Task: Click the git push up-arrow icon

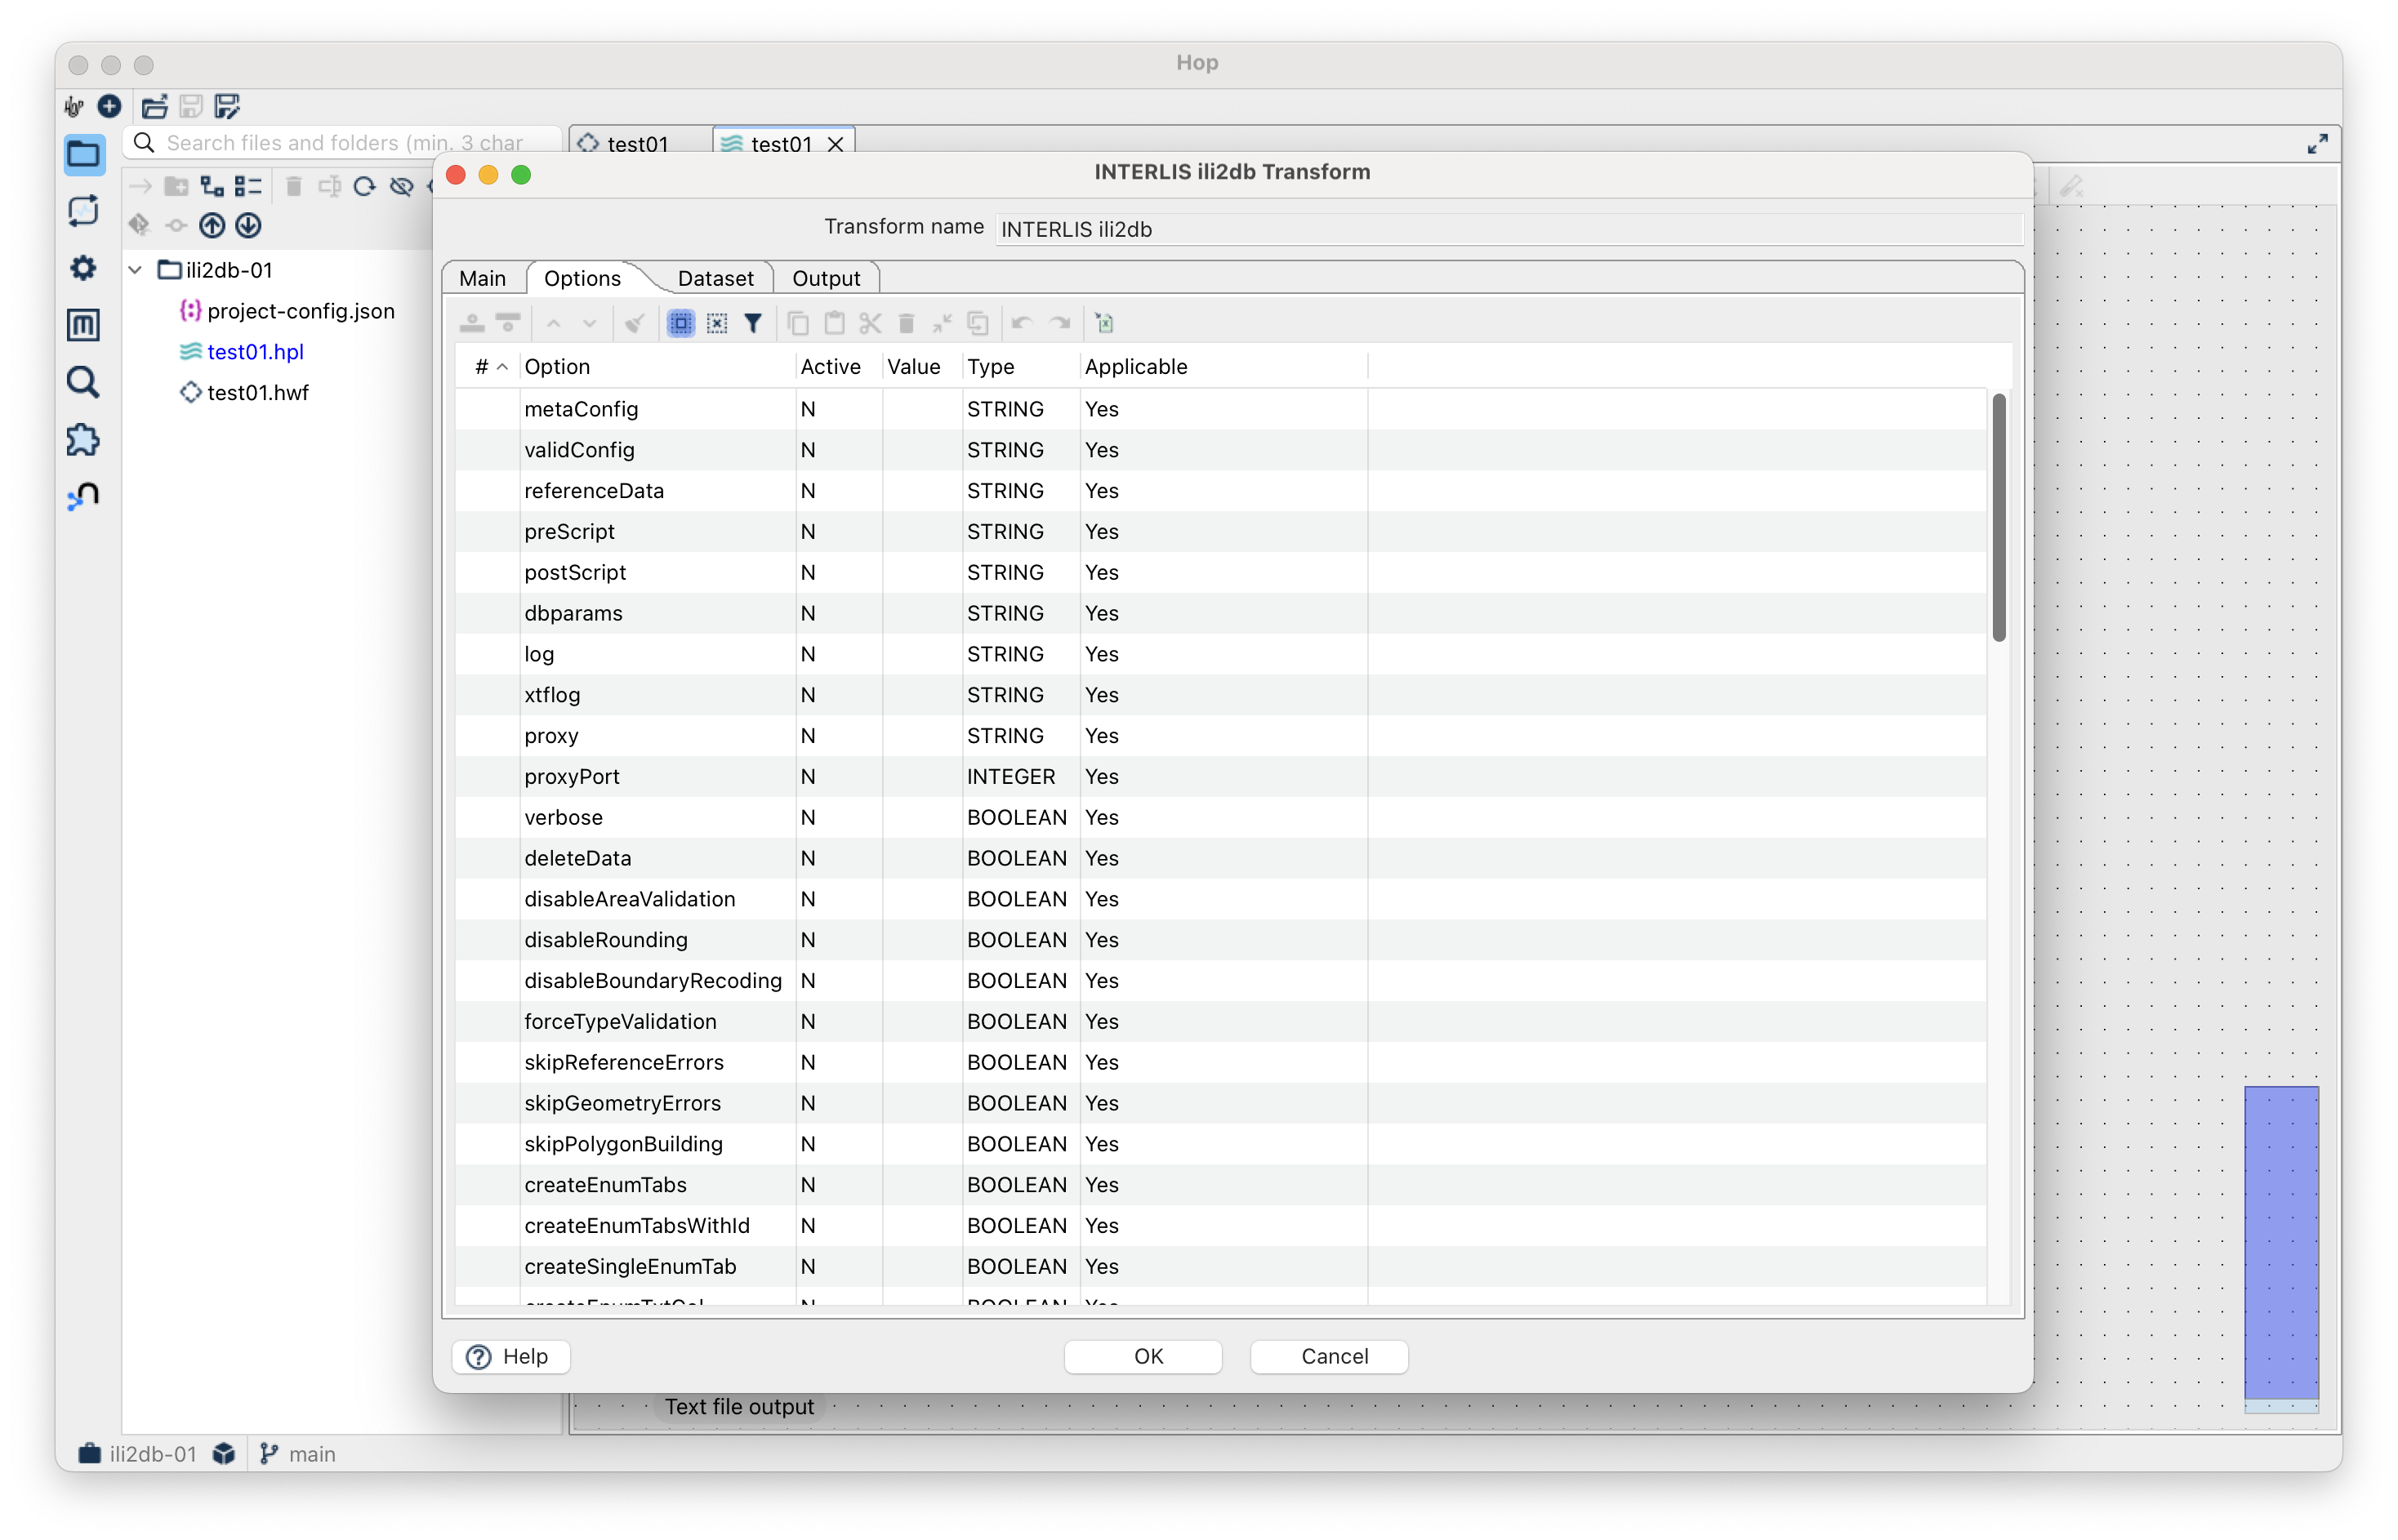Action: [212, 226]
